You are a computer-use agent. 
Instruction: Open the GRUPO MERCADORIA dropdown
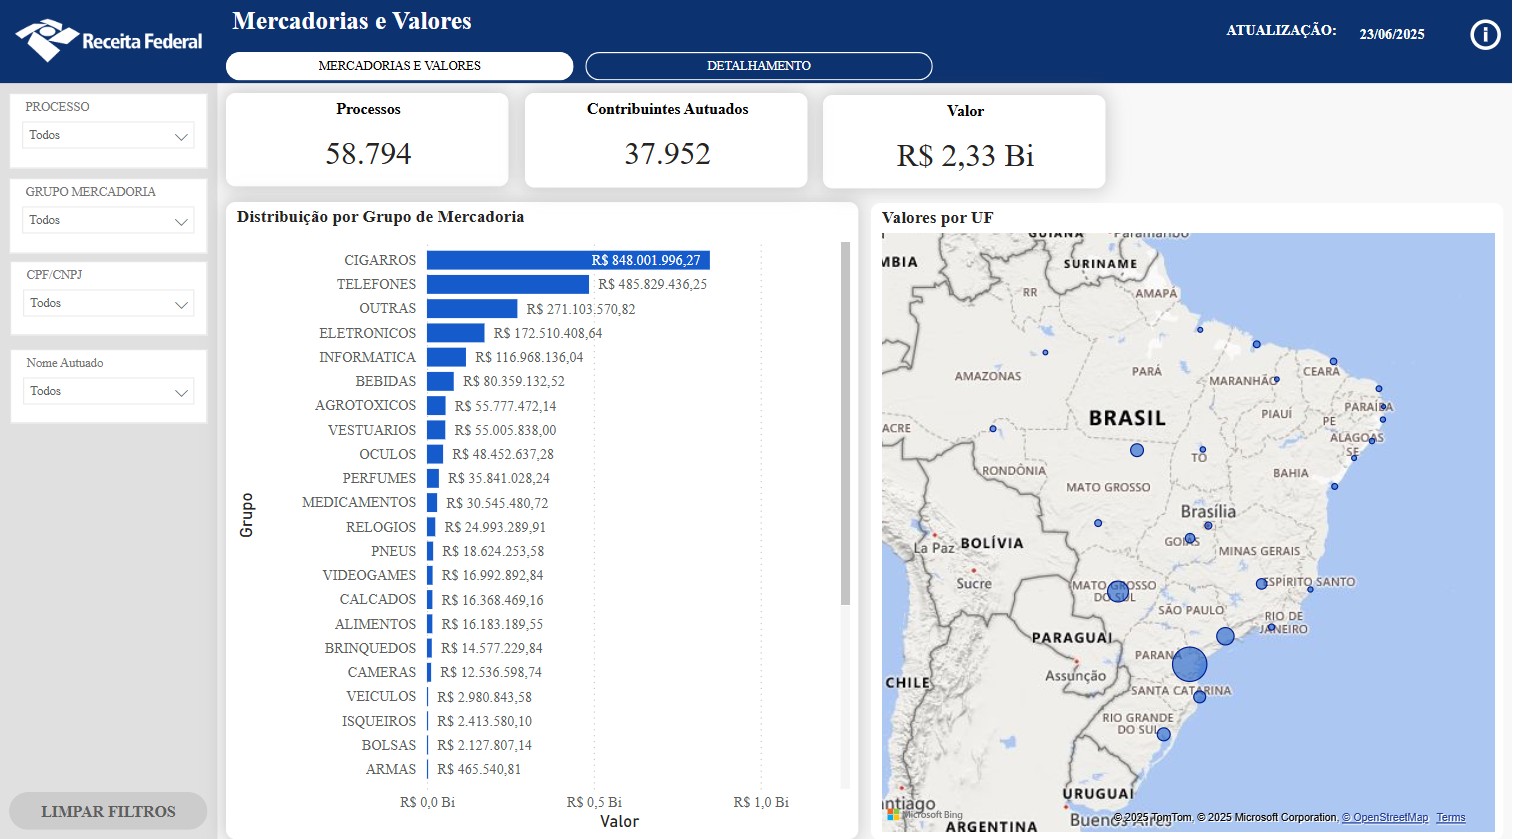click(108, 221)
